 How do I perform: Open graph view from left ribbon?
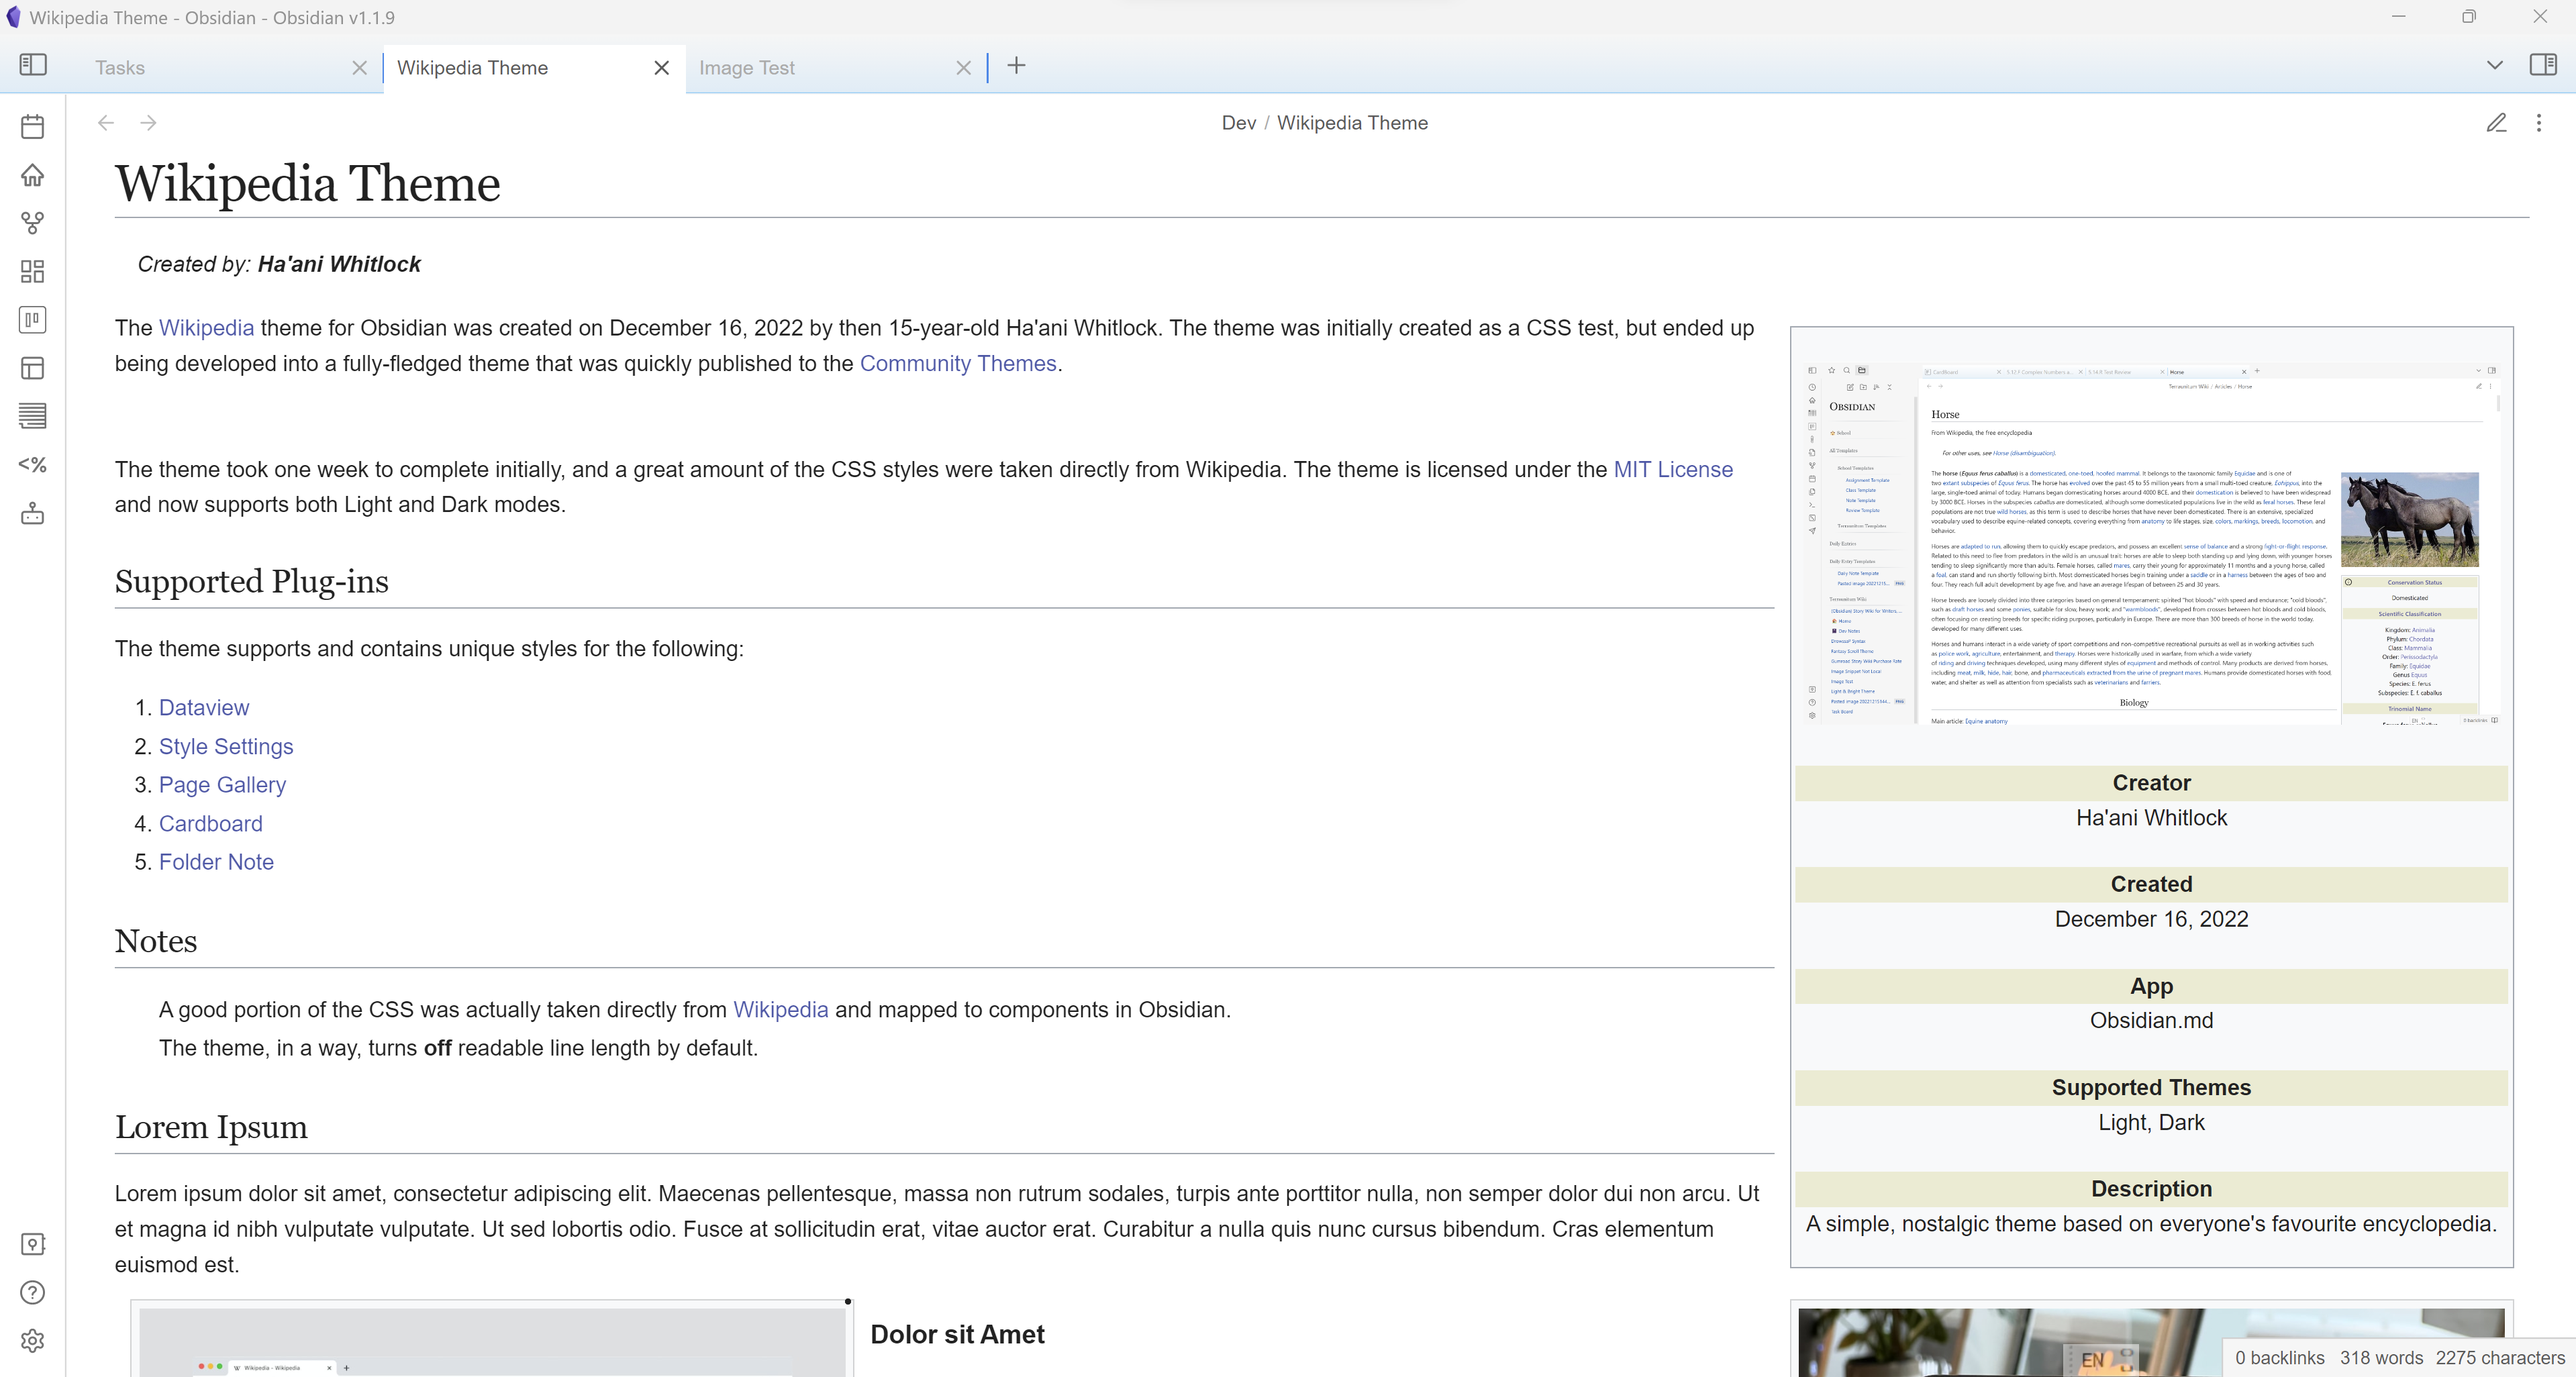tap(32, 223)
